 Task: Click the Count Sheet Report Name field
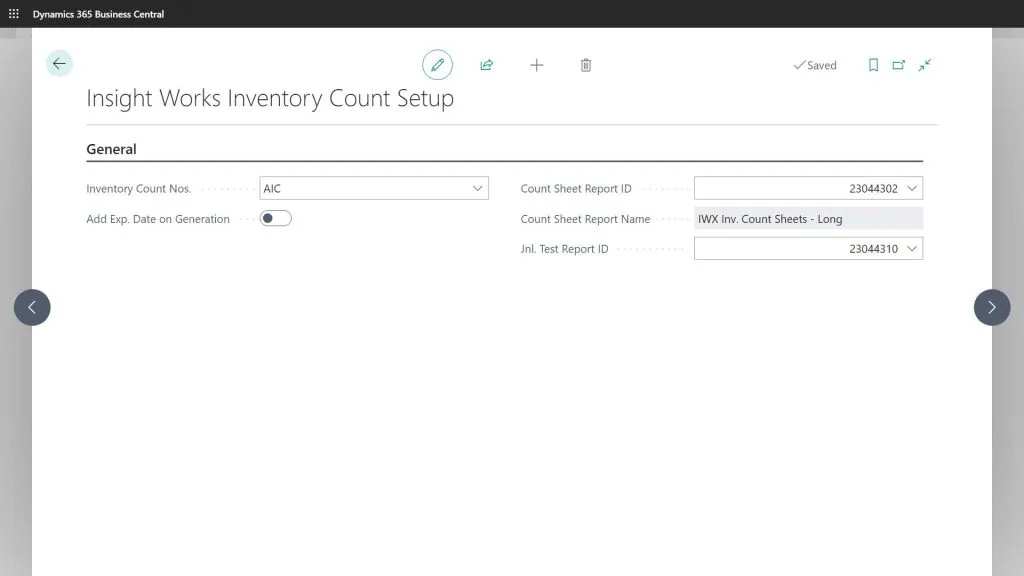tap(808, 218)
